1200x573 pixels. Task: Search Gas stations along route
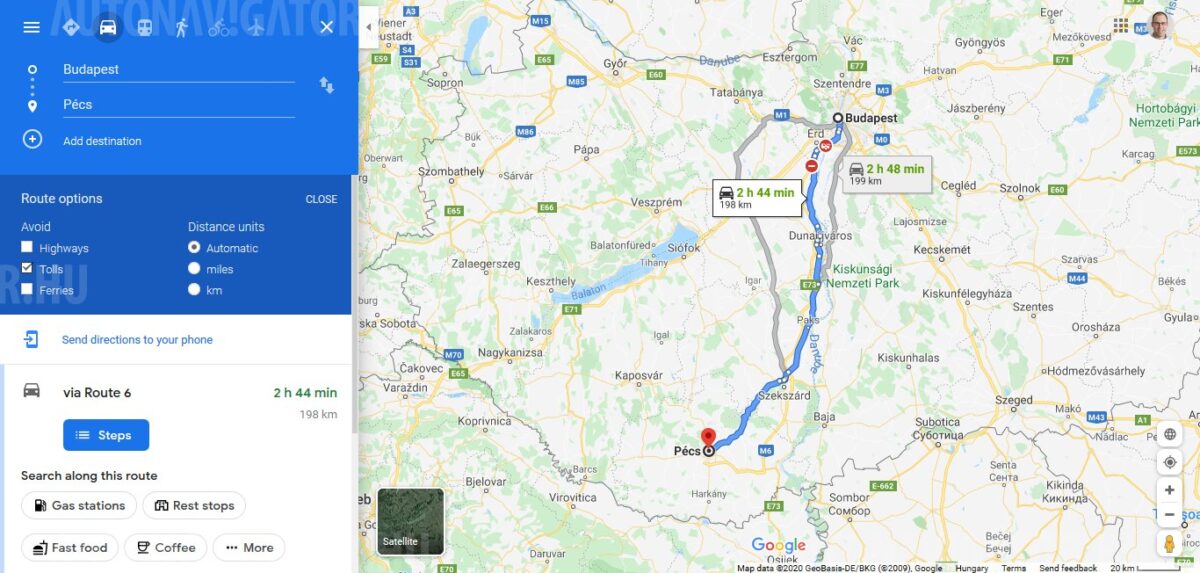pos(79,505)
